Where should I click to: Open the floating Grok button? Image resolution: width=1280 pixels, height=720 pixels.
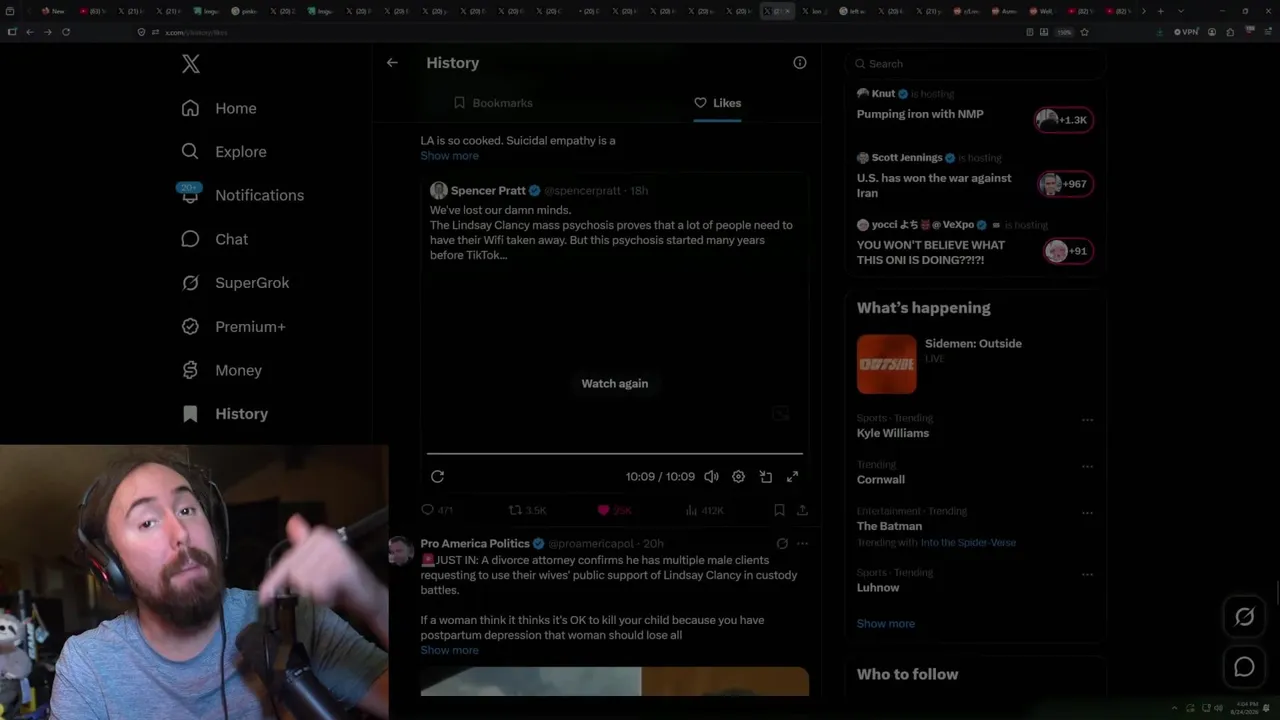coord(1244,617)
